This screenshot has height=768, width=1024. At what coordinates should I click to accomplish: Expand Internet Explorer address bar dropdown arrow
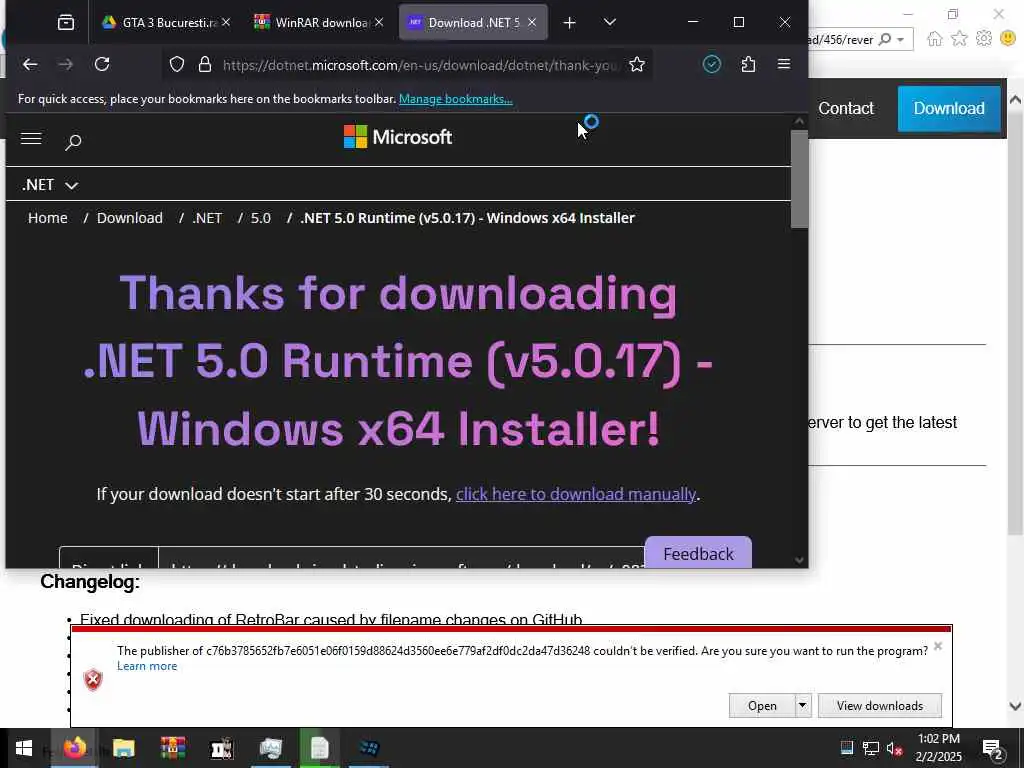click(x=901, y=40)
